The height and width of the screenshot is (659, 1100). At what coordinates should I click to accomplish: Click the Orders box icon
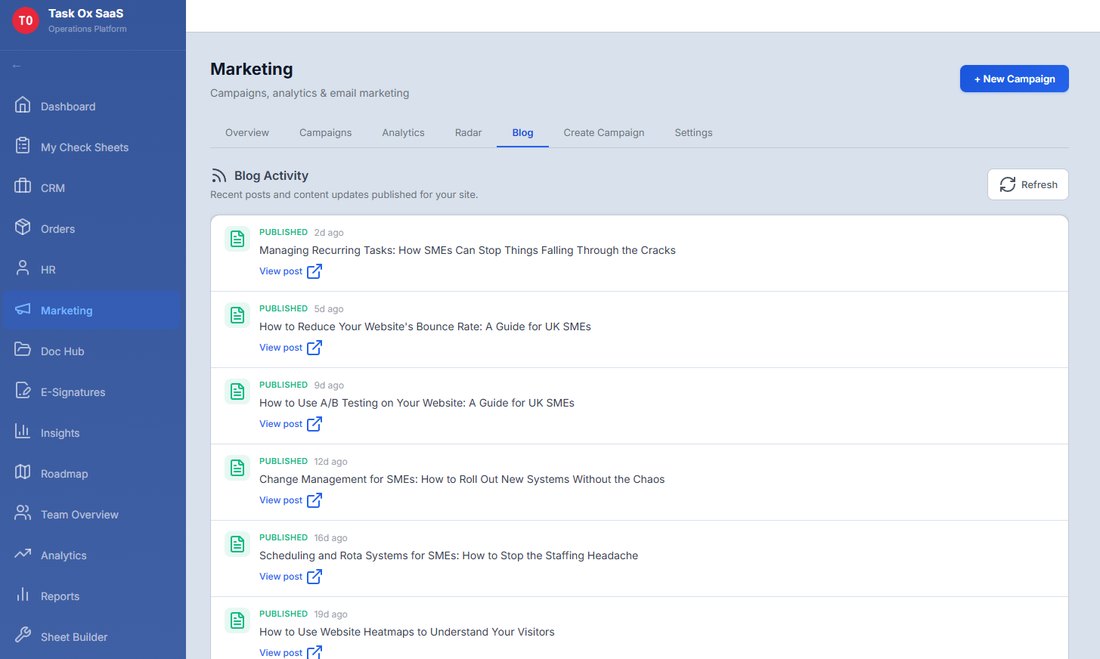(22, 227)
